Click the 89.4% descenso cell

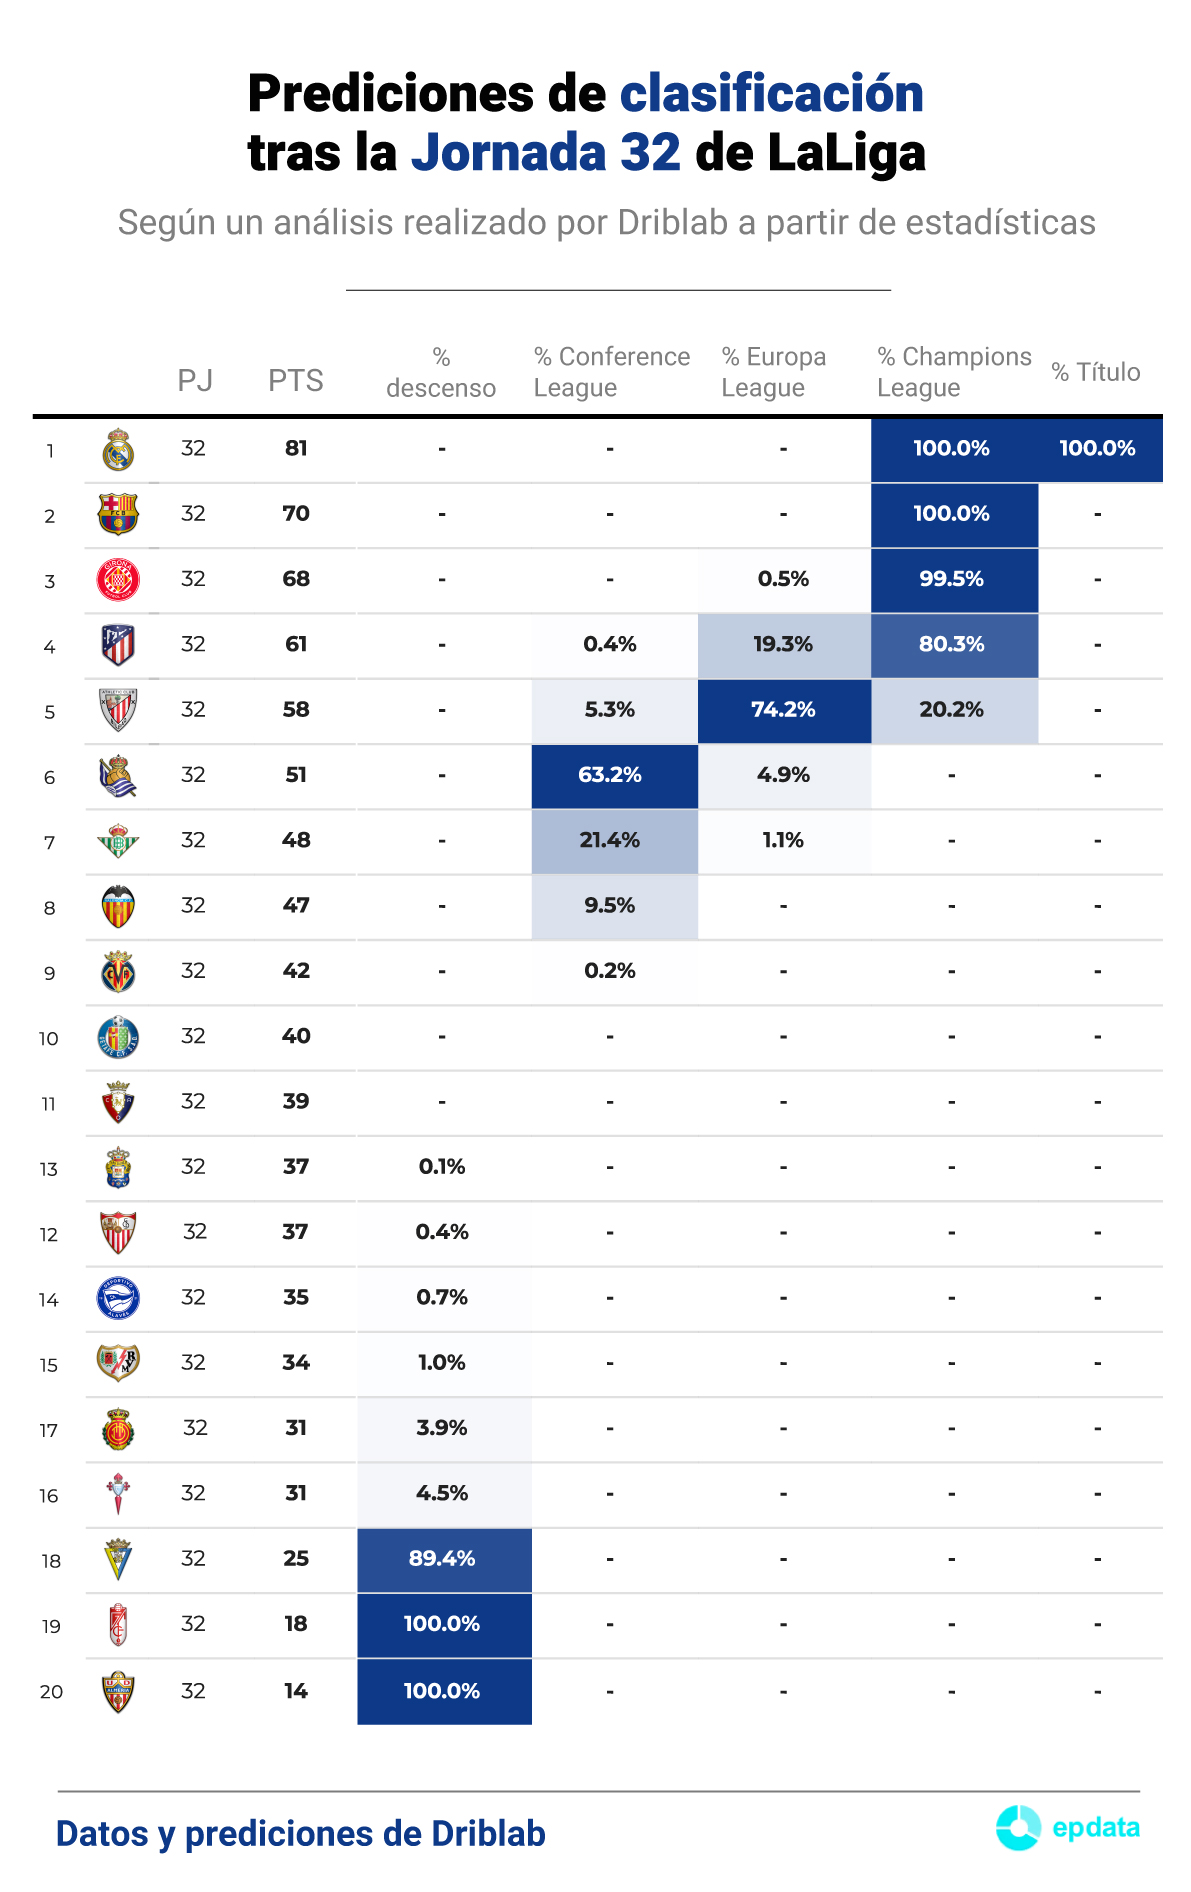click(443, 1559)
